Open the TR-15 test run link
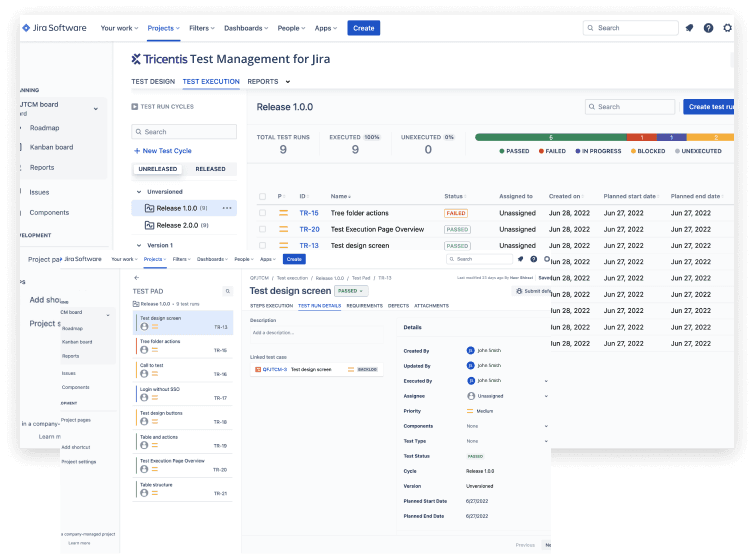This screenshot has width=754, height=554. click(x=309, y=213)
